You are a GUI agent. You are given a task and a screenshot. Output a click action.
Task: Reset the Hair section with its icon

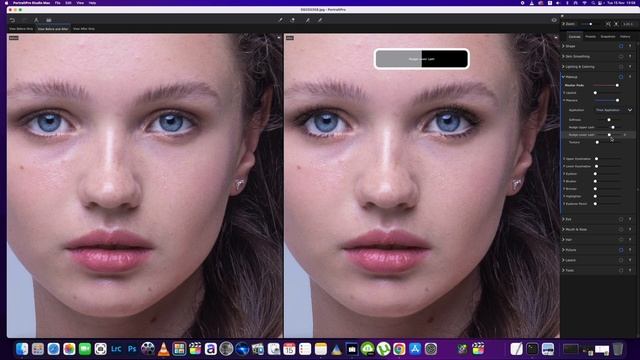(x=630, y=240)
